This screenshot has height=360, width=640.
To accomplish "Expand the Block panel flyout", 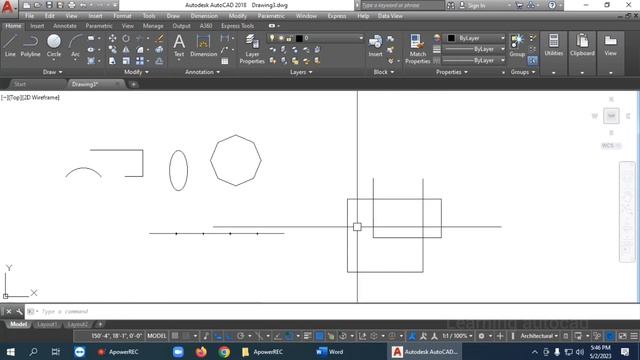I will (384, 72).
